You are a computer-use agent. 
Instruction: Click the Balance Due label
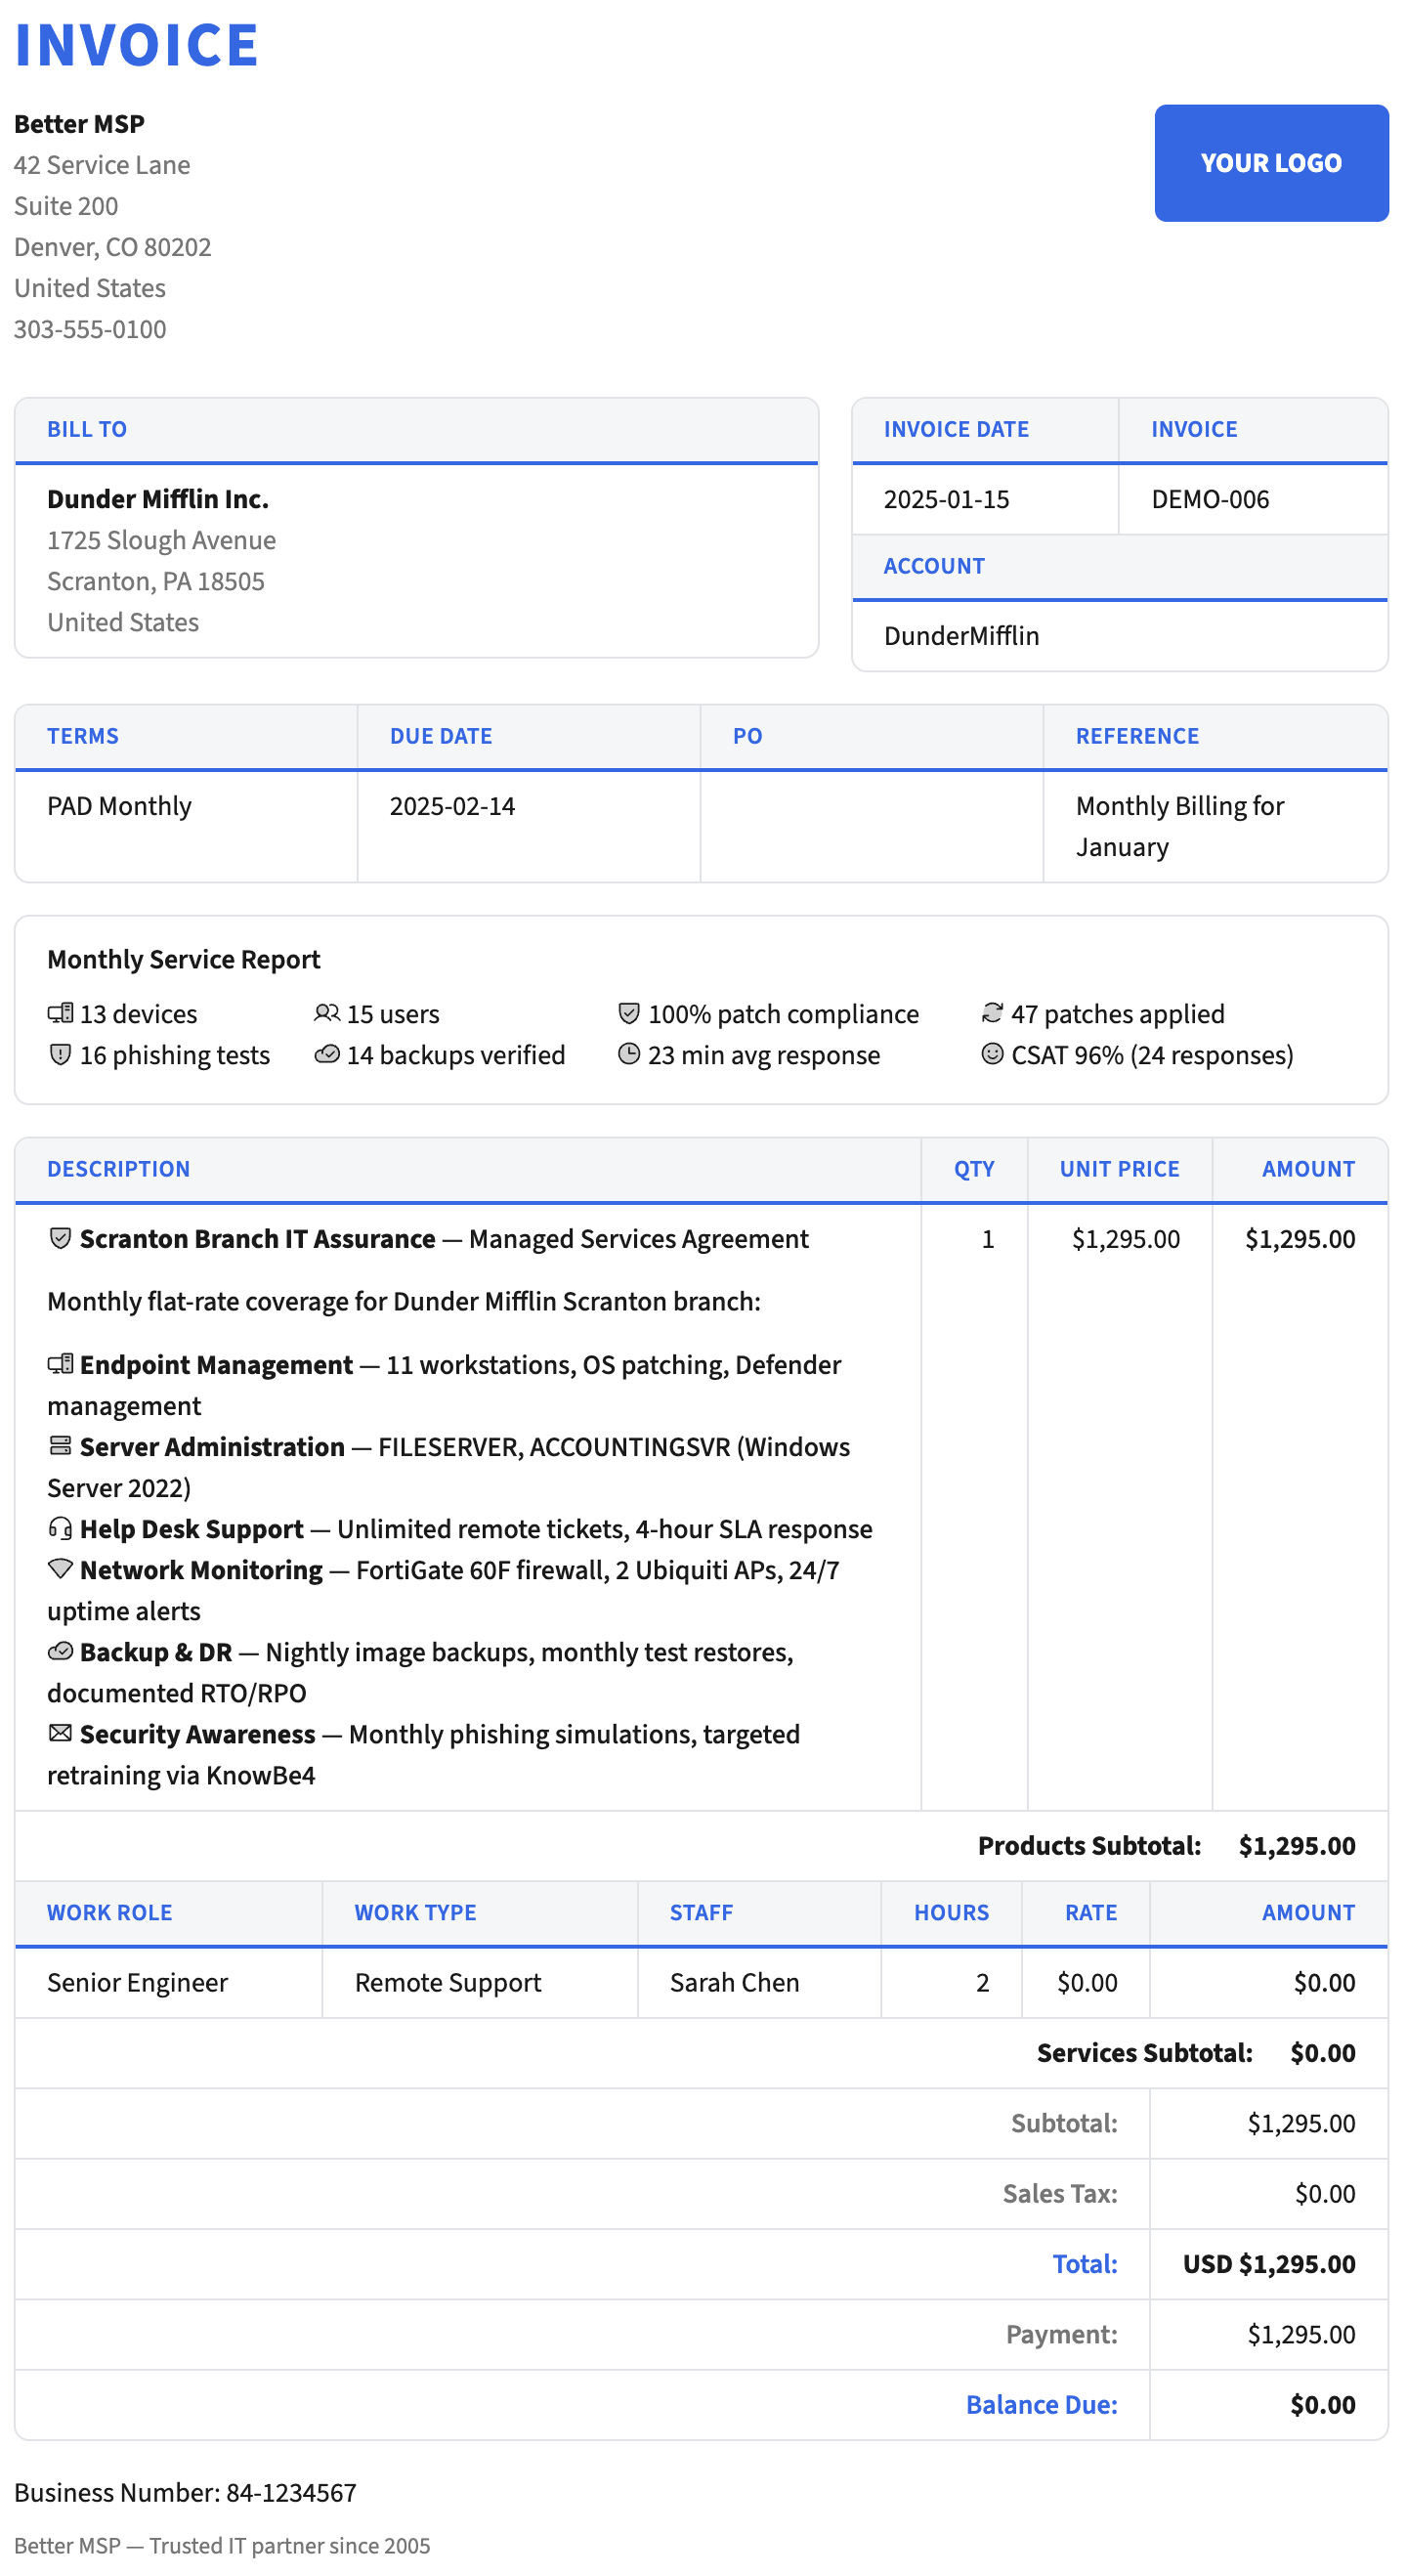(x=1041, y=2404)
